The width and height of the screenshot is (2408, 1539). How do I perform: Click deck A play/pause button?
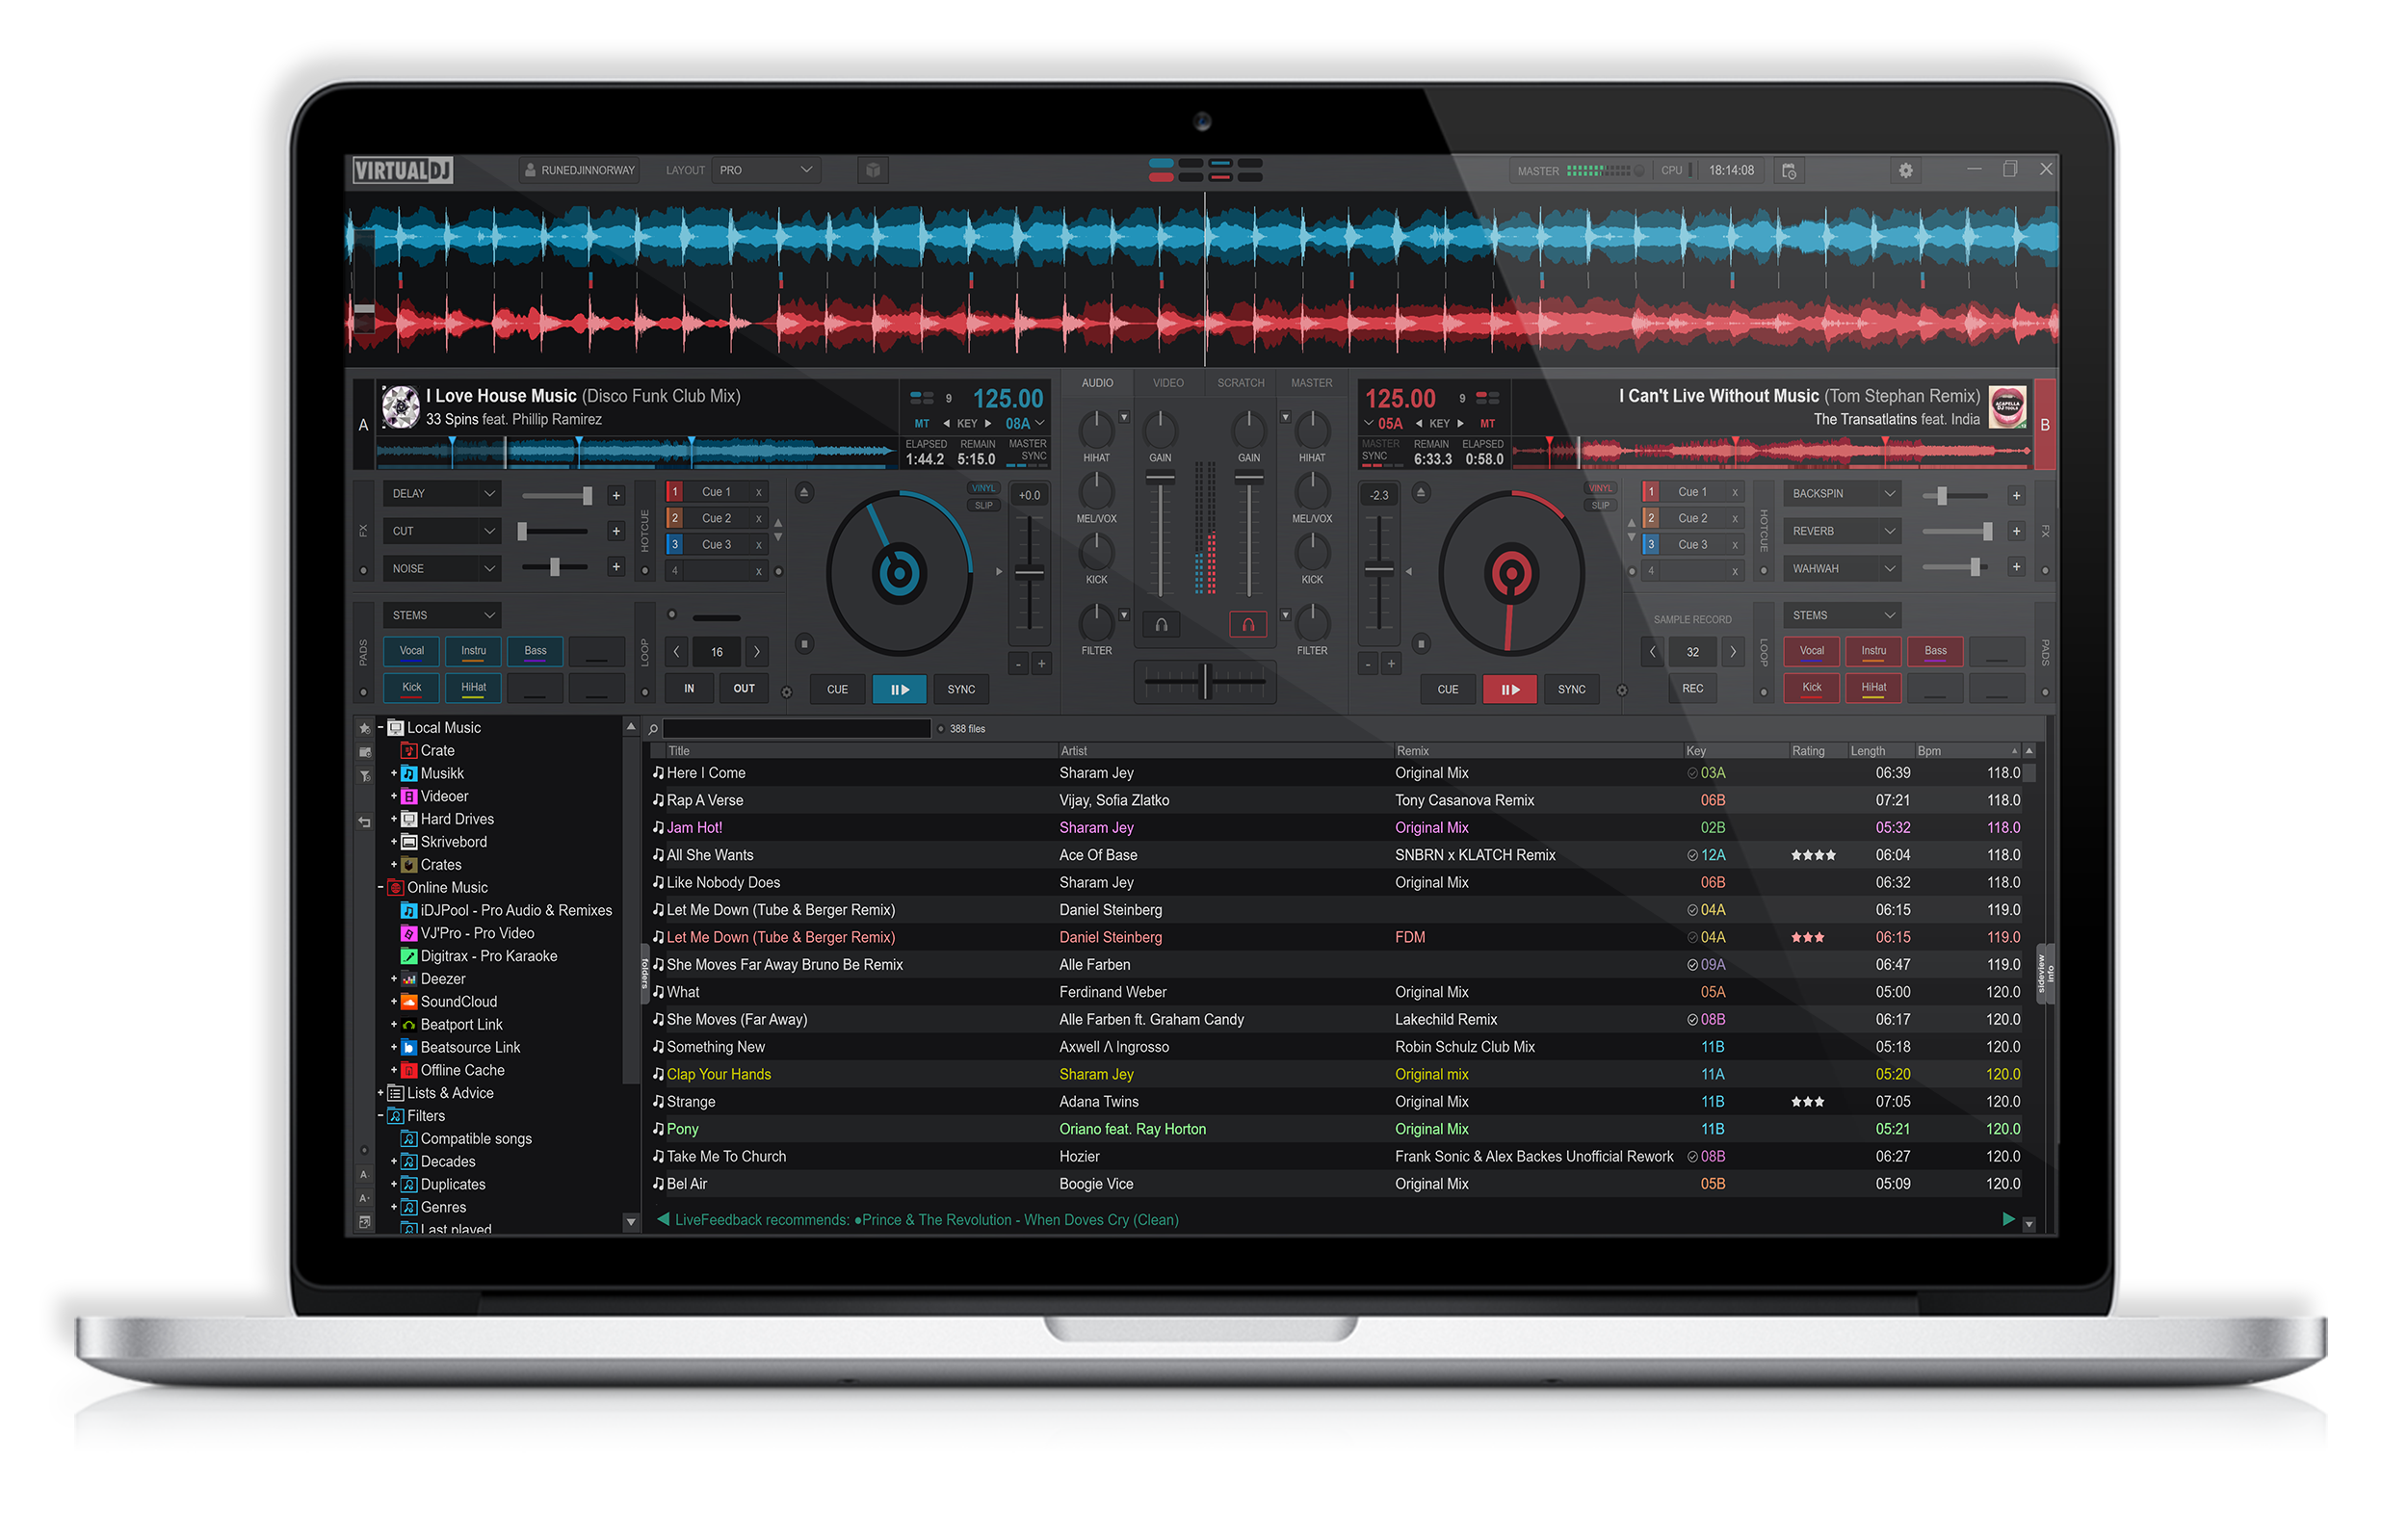click(898, 689)
